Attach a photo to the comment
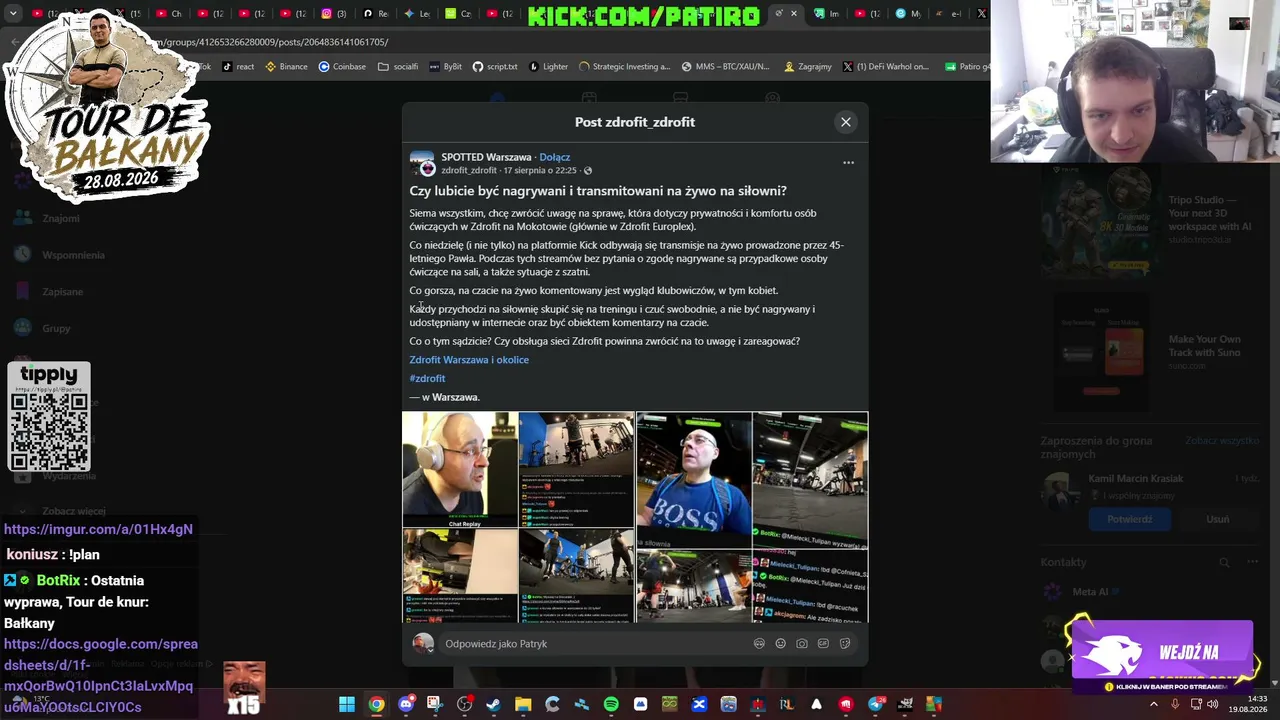The width and height of the screenshot is (1280, 720). point(802,644)
